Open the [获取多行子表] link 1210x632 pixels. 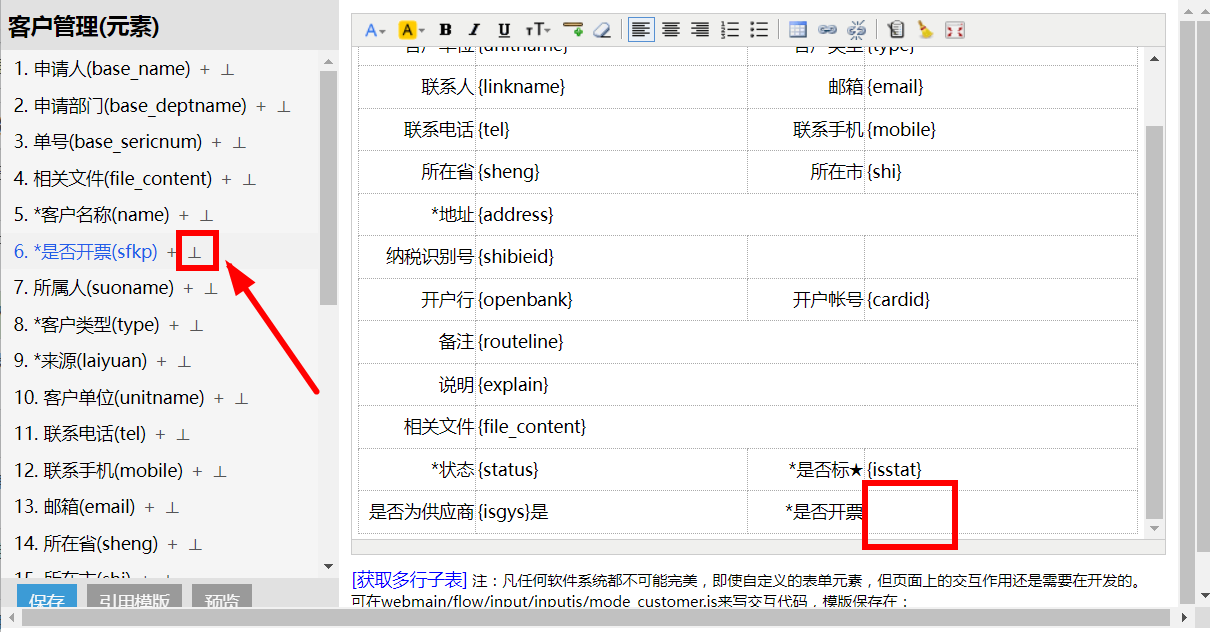[x=409, y=580]
